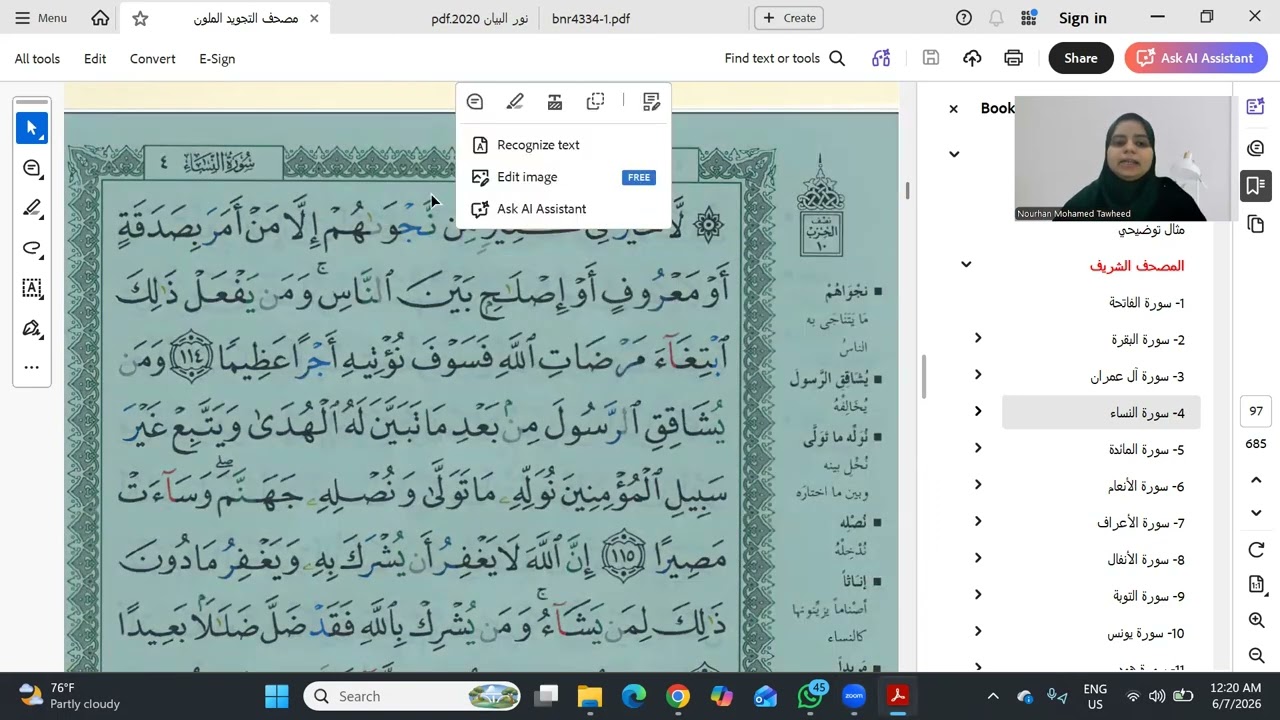Open notifications bell
This screenshot has width=1280, height=720.
point(996,18)
